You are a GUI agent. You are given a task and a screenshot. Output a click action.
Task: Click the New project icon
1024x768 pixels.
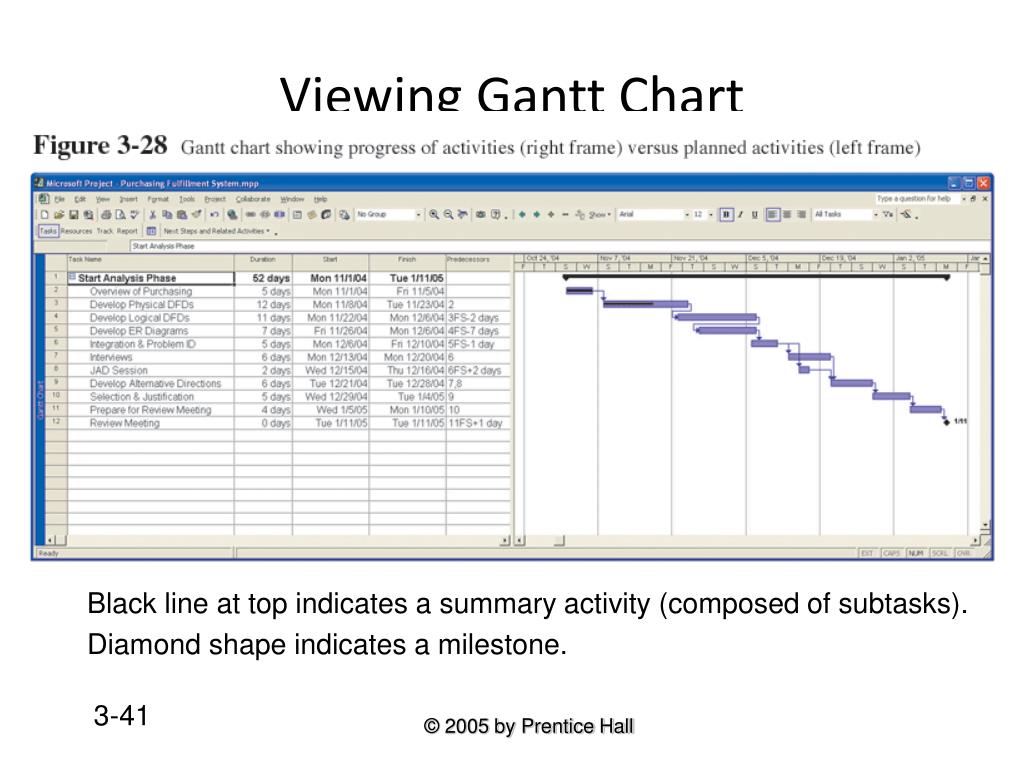click(x=44, y=214)
